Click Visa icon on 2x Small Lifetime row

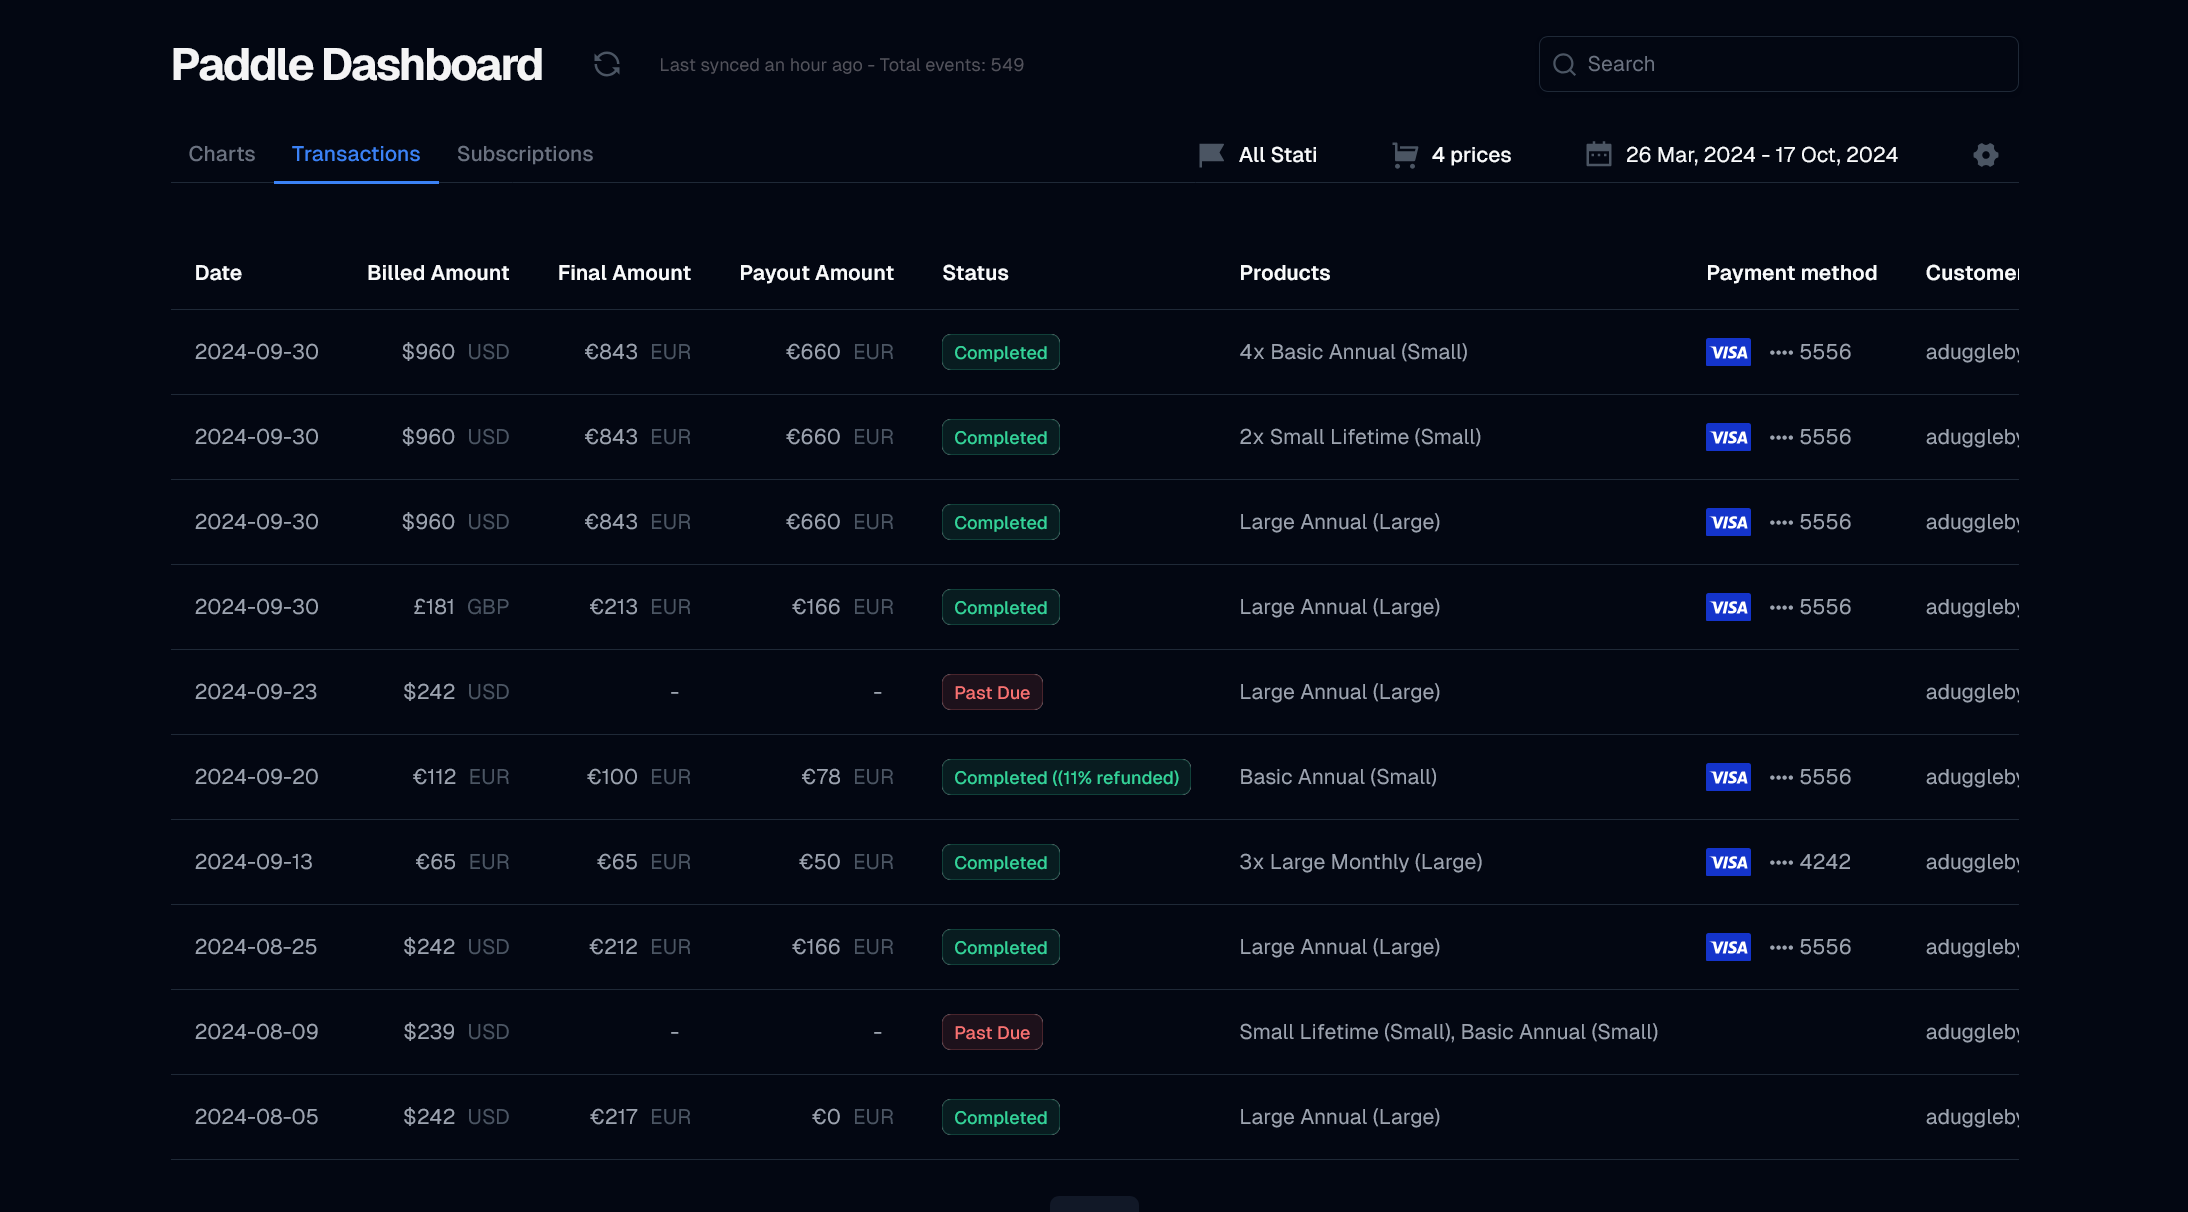(1728, 437)
